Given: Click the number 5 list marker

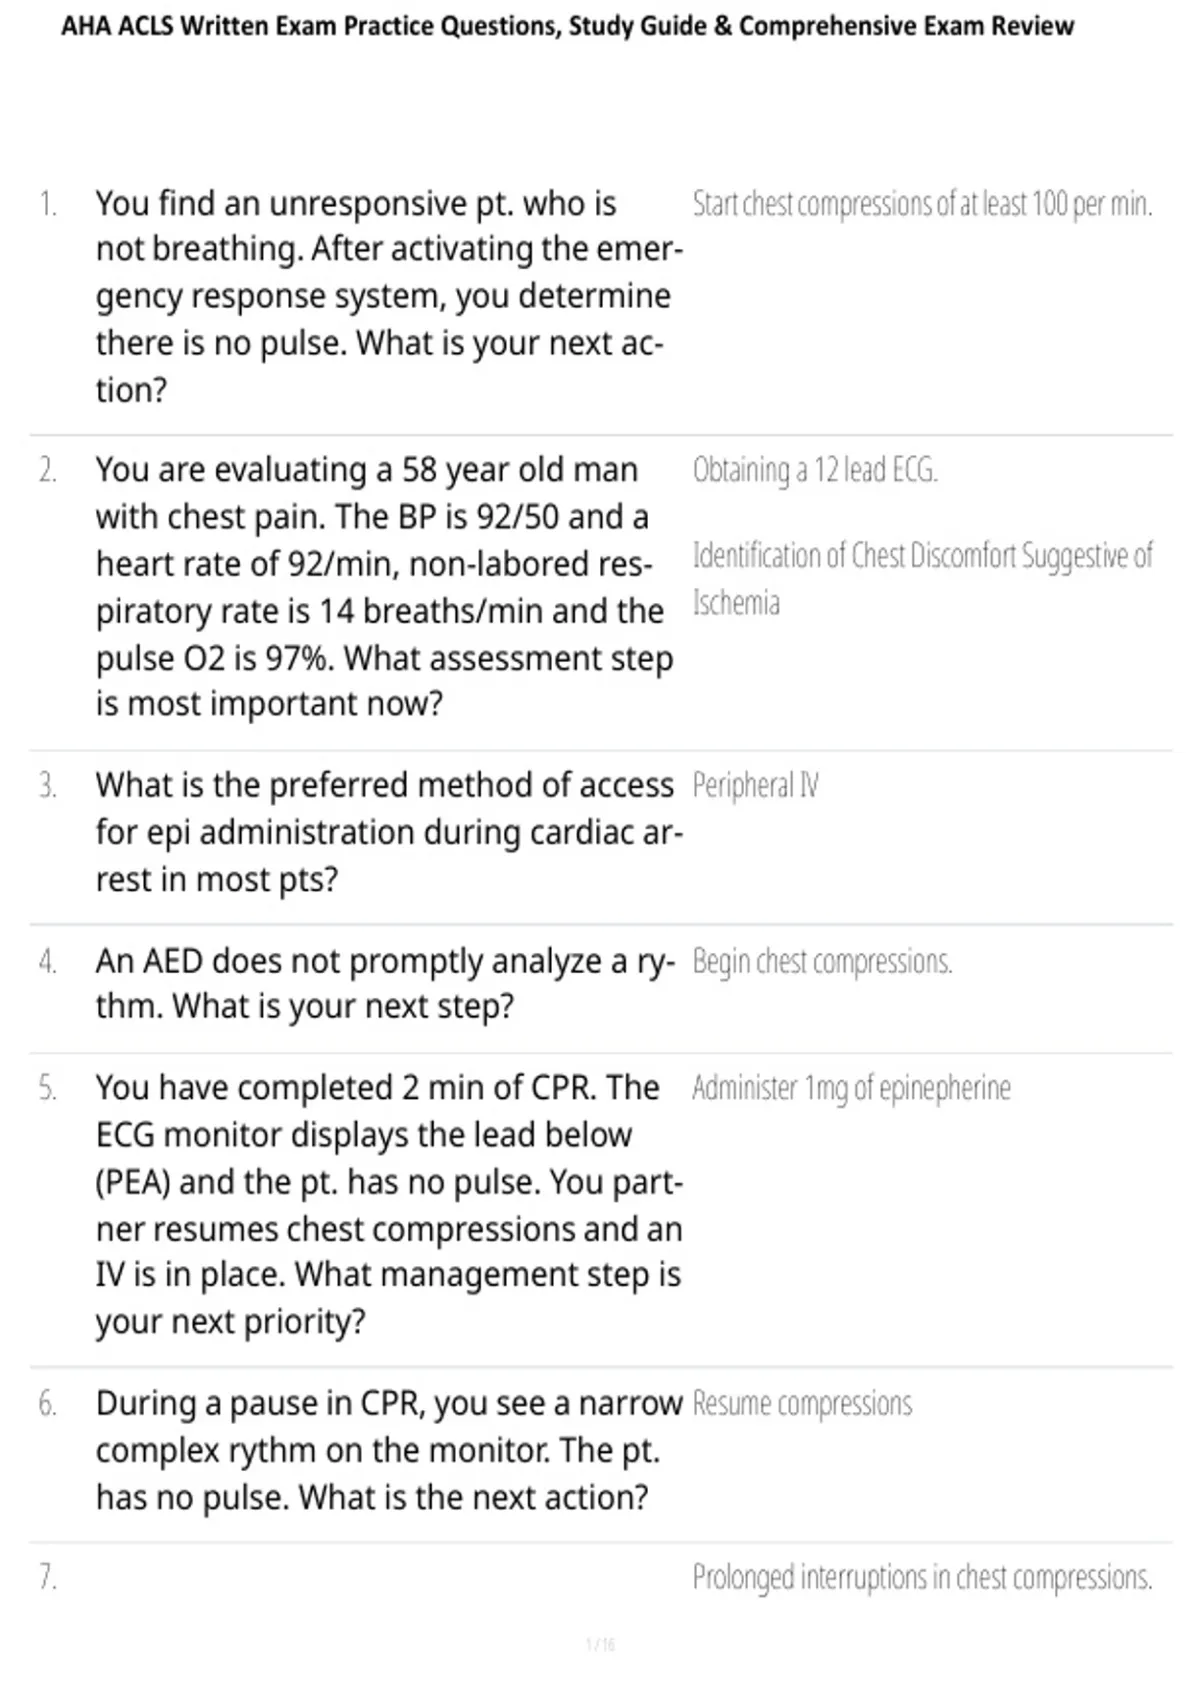Looking at the screenshot, I should [47, 1088].
